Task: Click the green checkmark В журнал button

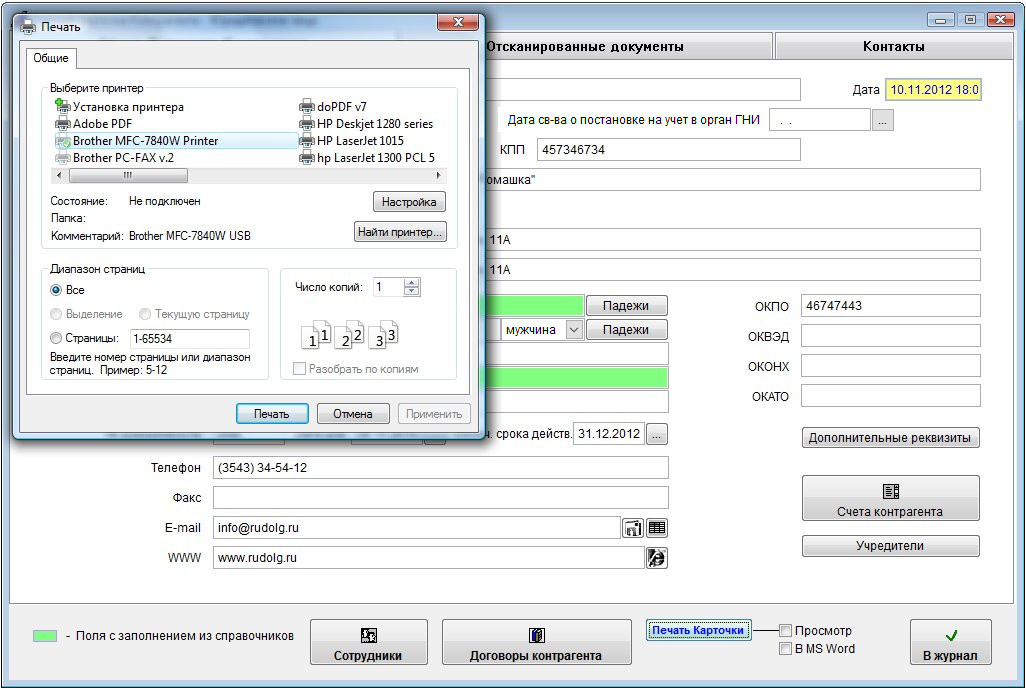Action: point(950,642)
